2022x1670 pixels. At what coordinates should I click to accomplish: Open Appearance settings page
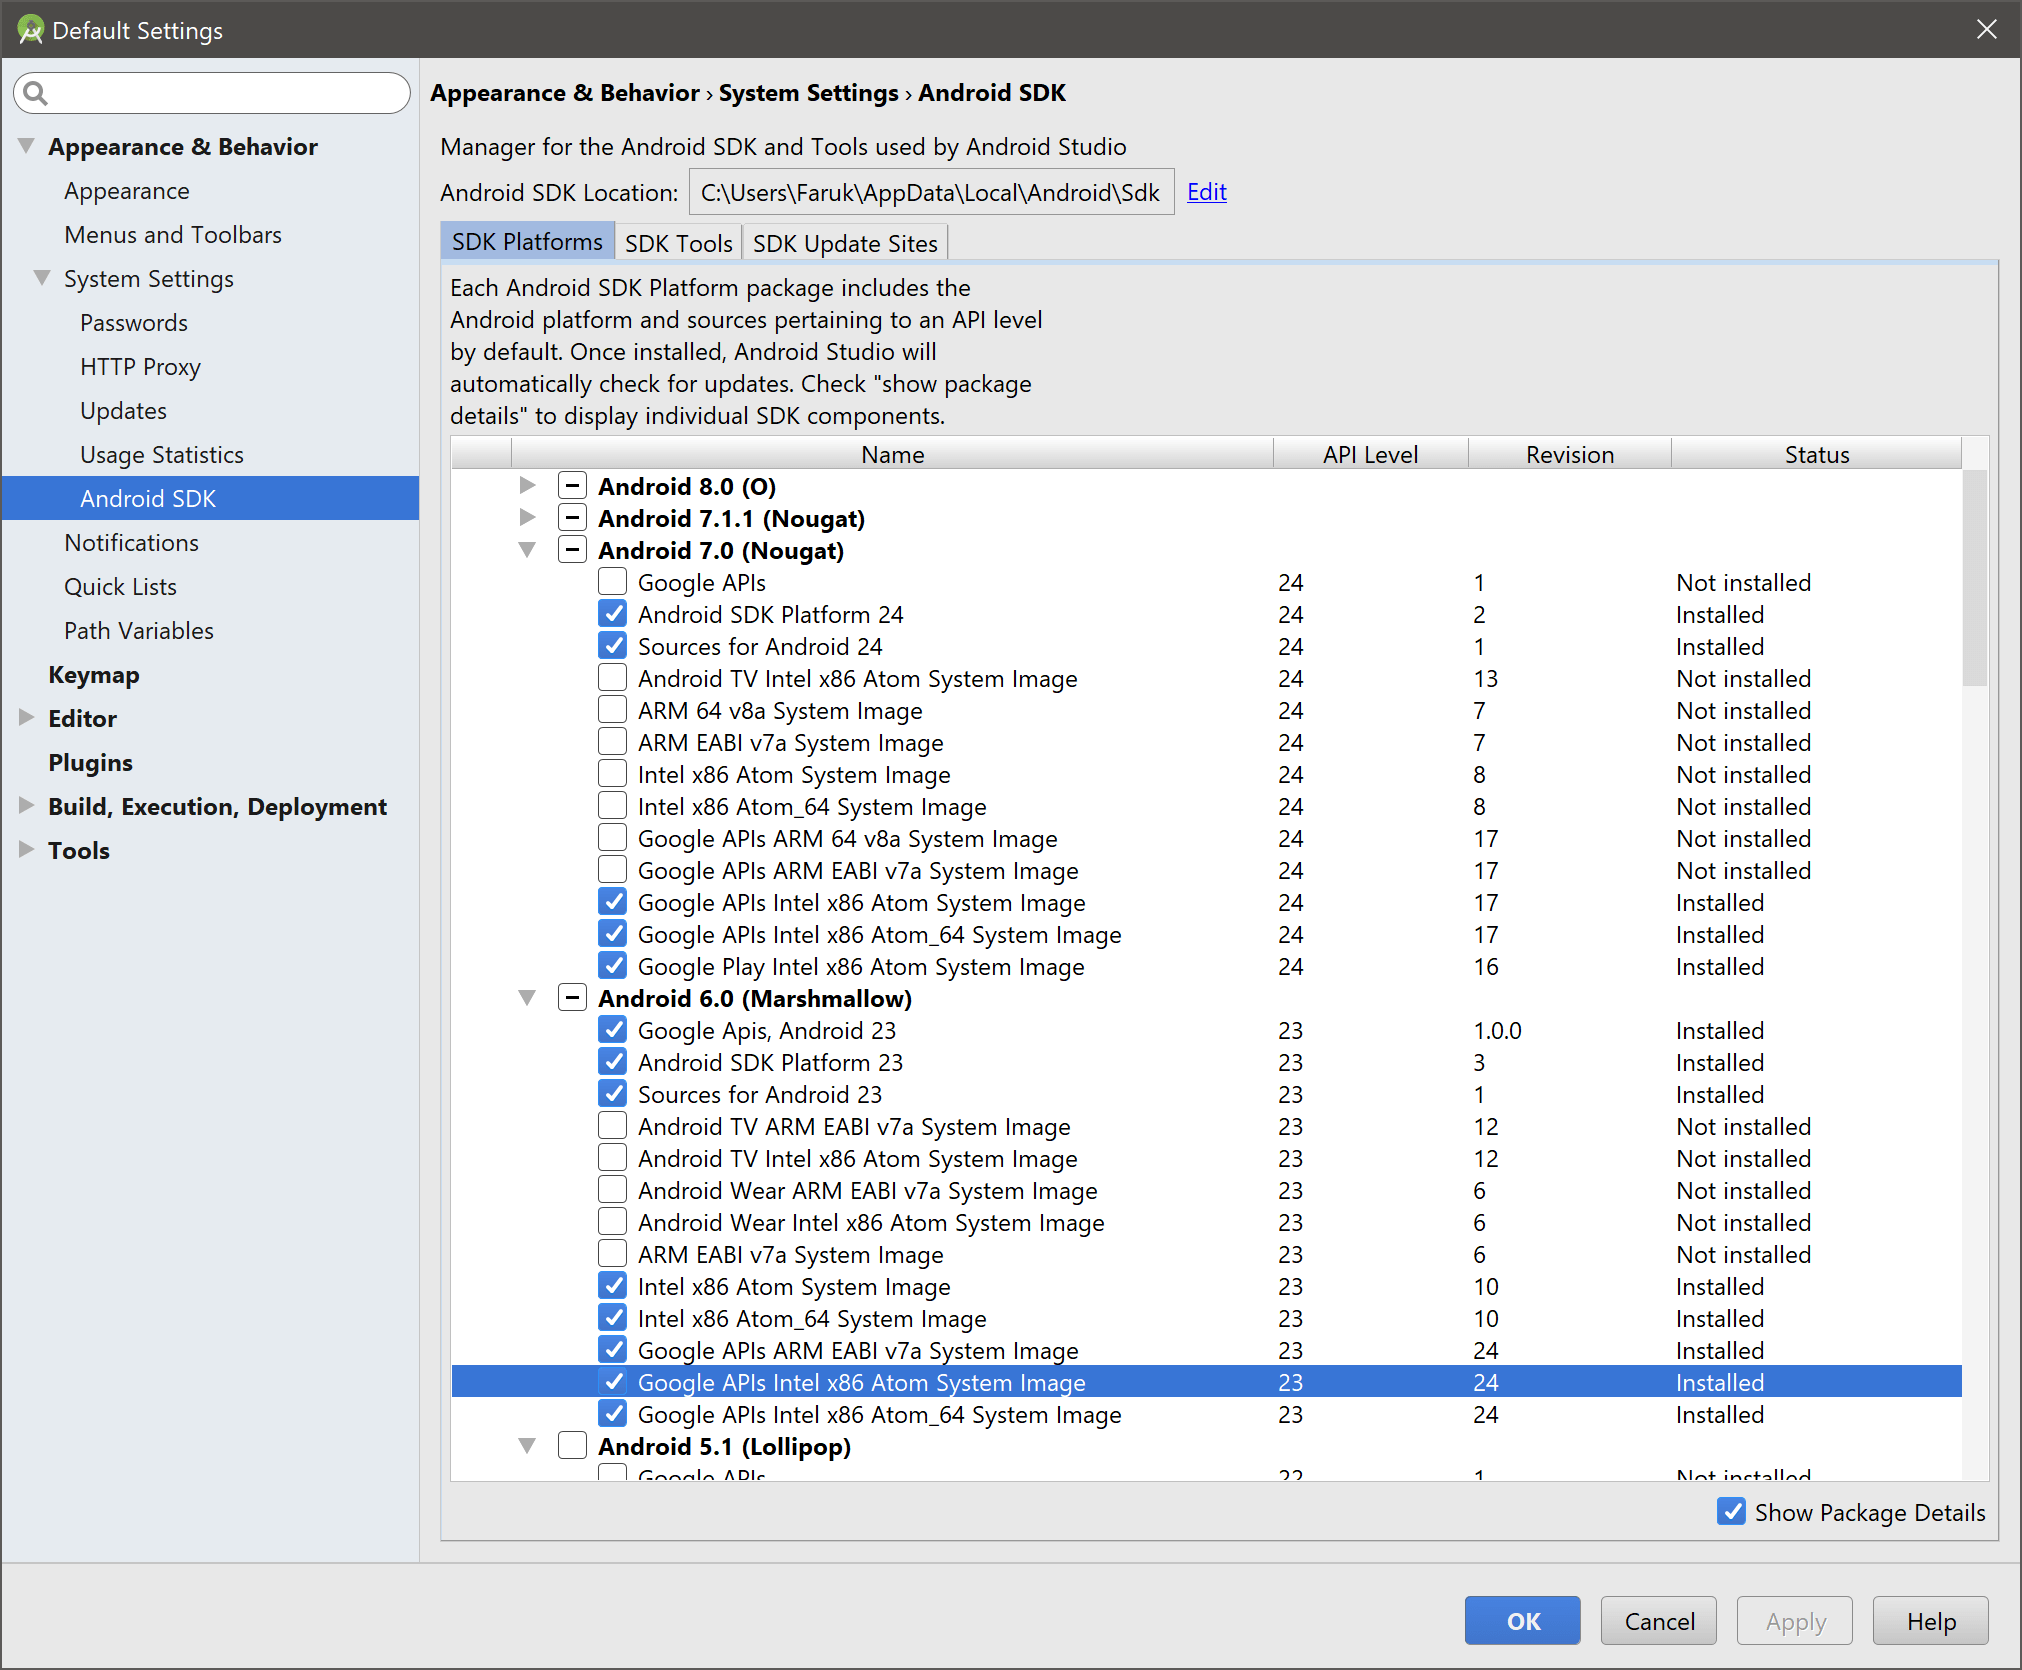click(127, 191)
